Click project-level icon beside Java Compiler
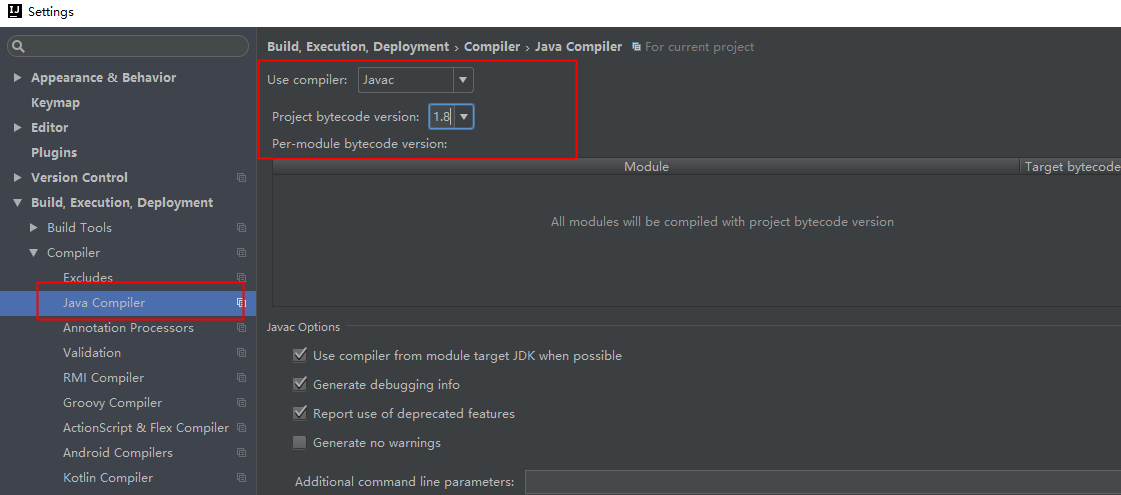The image size is (1121, 495). (x=242, y=303)
